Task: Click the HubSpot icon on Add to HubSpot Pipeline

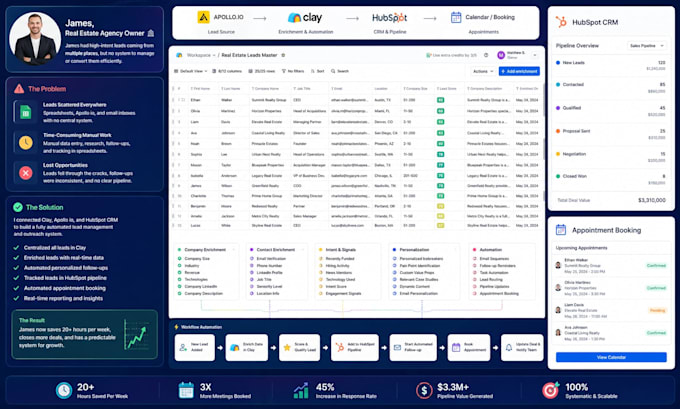Action: pos(340,347)
